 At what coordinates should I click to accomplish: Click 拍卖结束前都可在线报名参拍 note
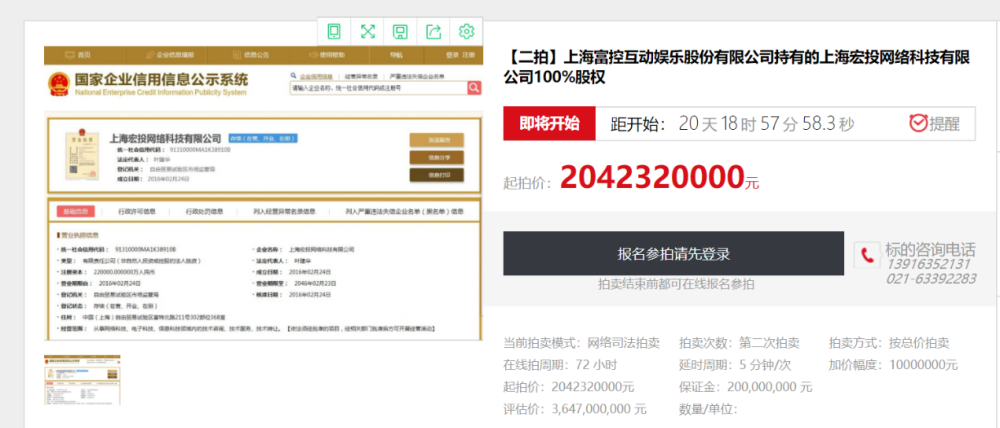[x=675, y=284]
